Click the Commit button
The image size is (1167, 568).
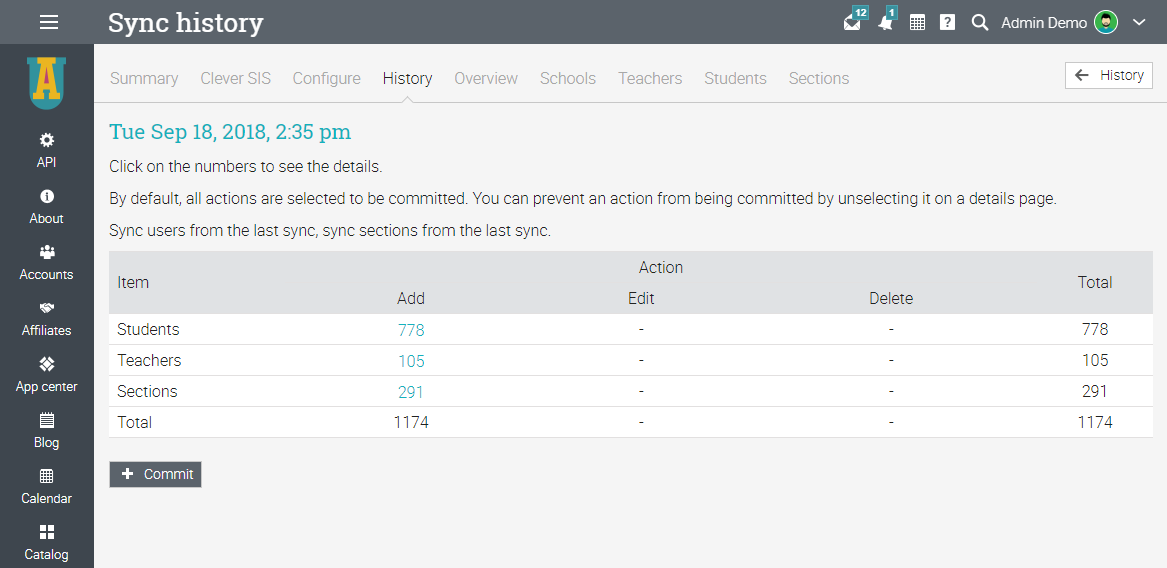click(156, 474)
